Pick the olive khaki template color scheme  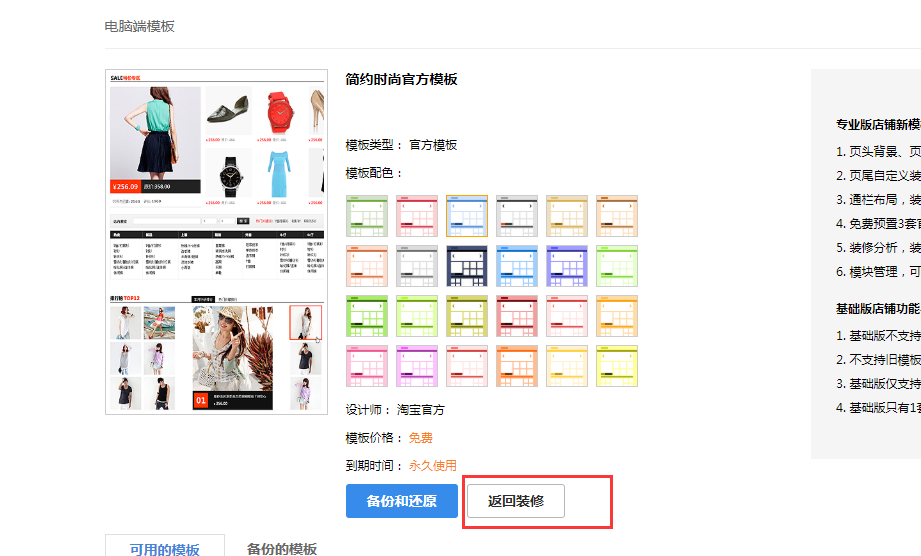point(466,316)
